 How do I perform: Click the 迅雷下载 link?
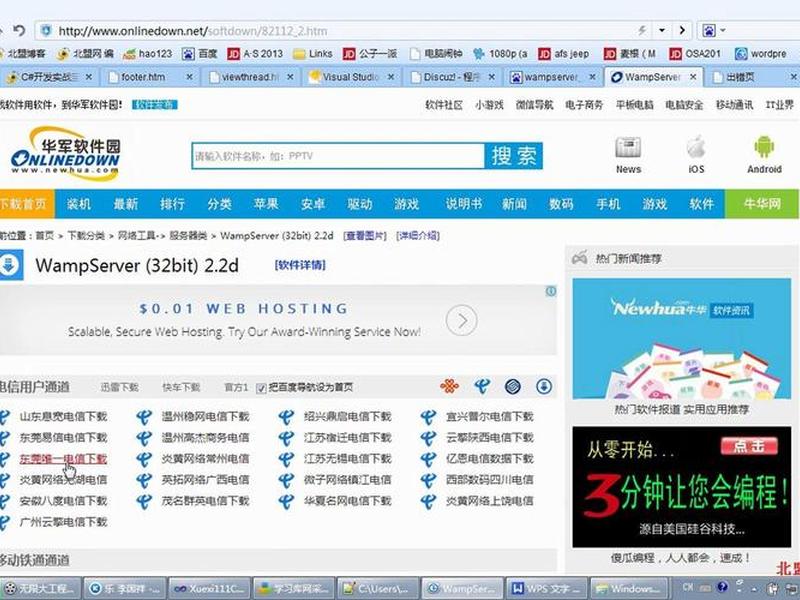120,387
